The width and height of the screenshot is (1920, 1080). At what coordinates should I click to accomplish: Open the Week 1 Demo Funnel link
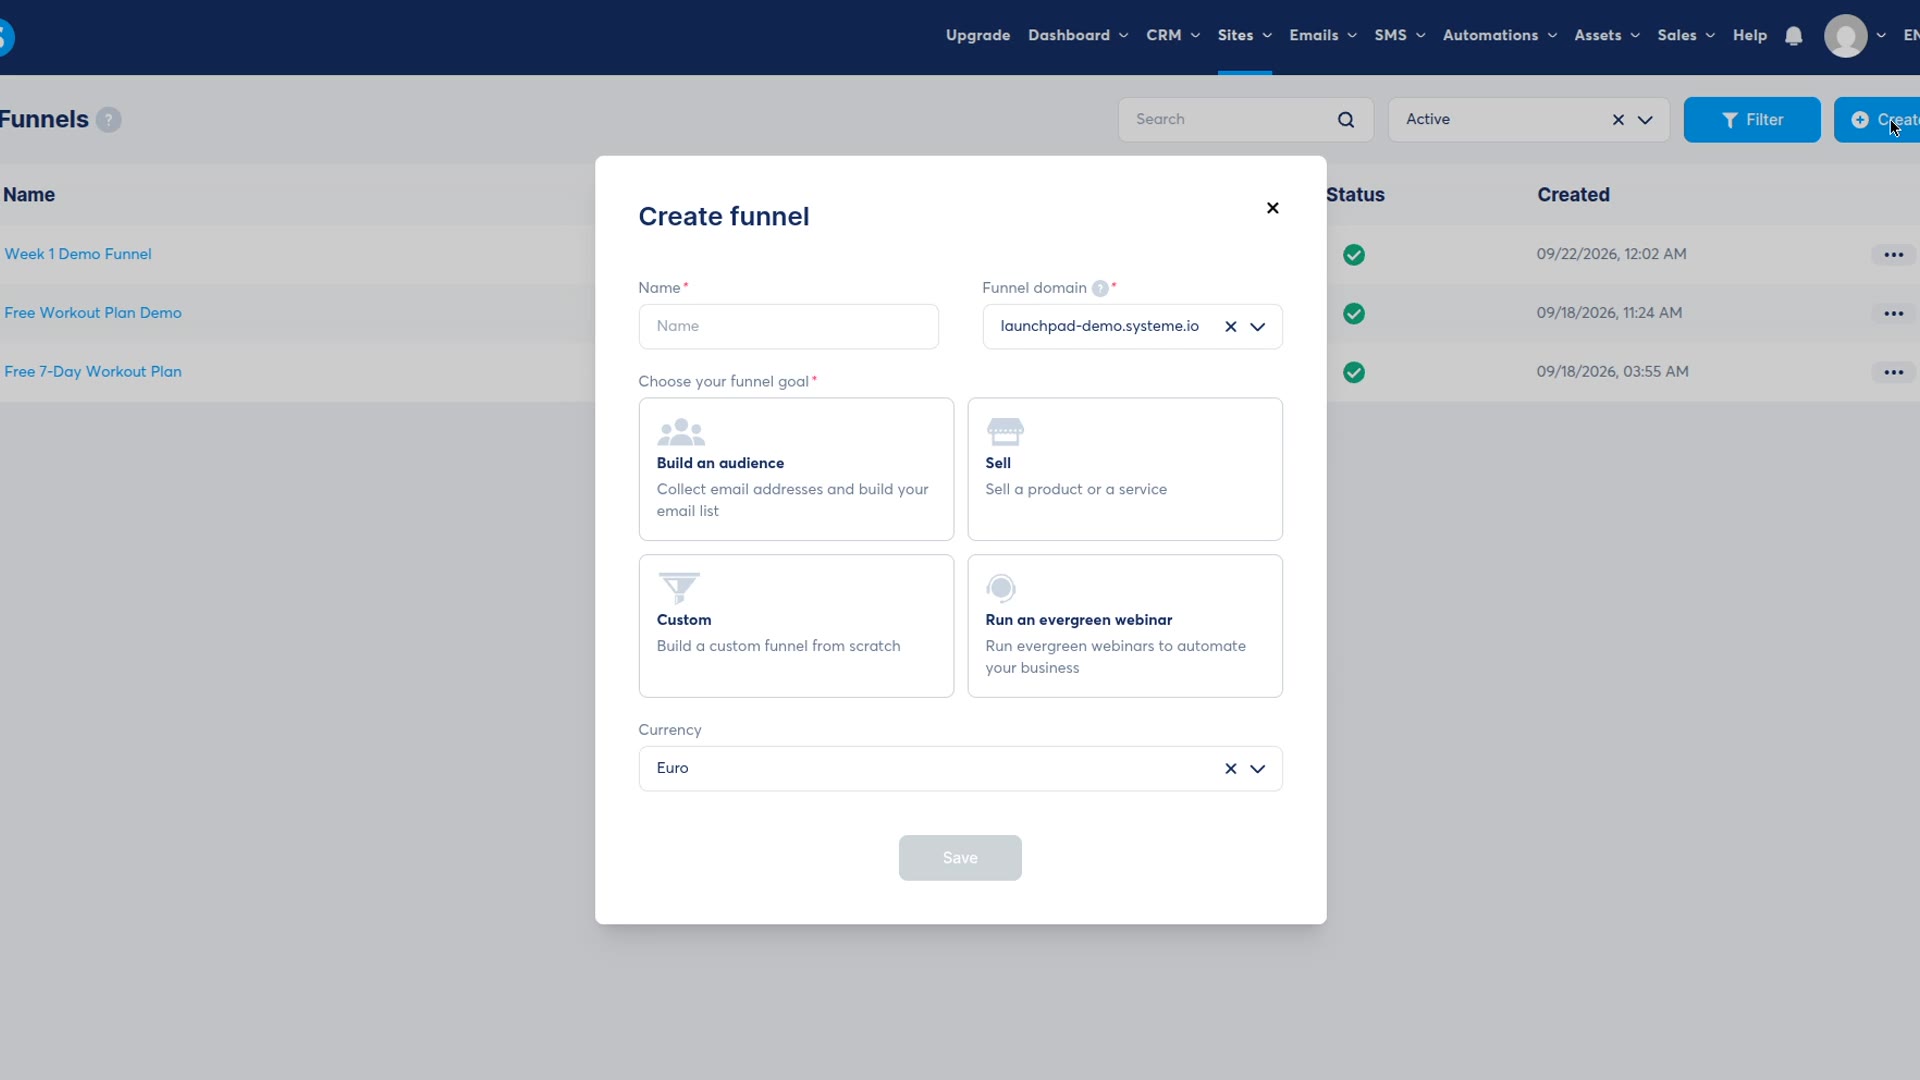(x=78, y=254)
